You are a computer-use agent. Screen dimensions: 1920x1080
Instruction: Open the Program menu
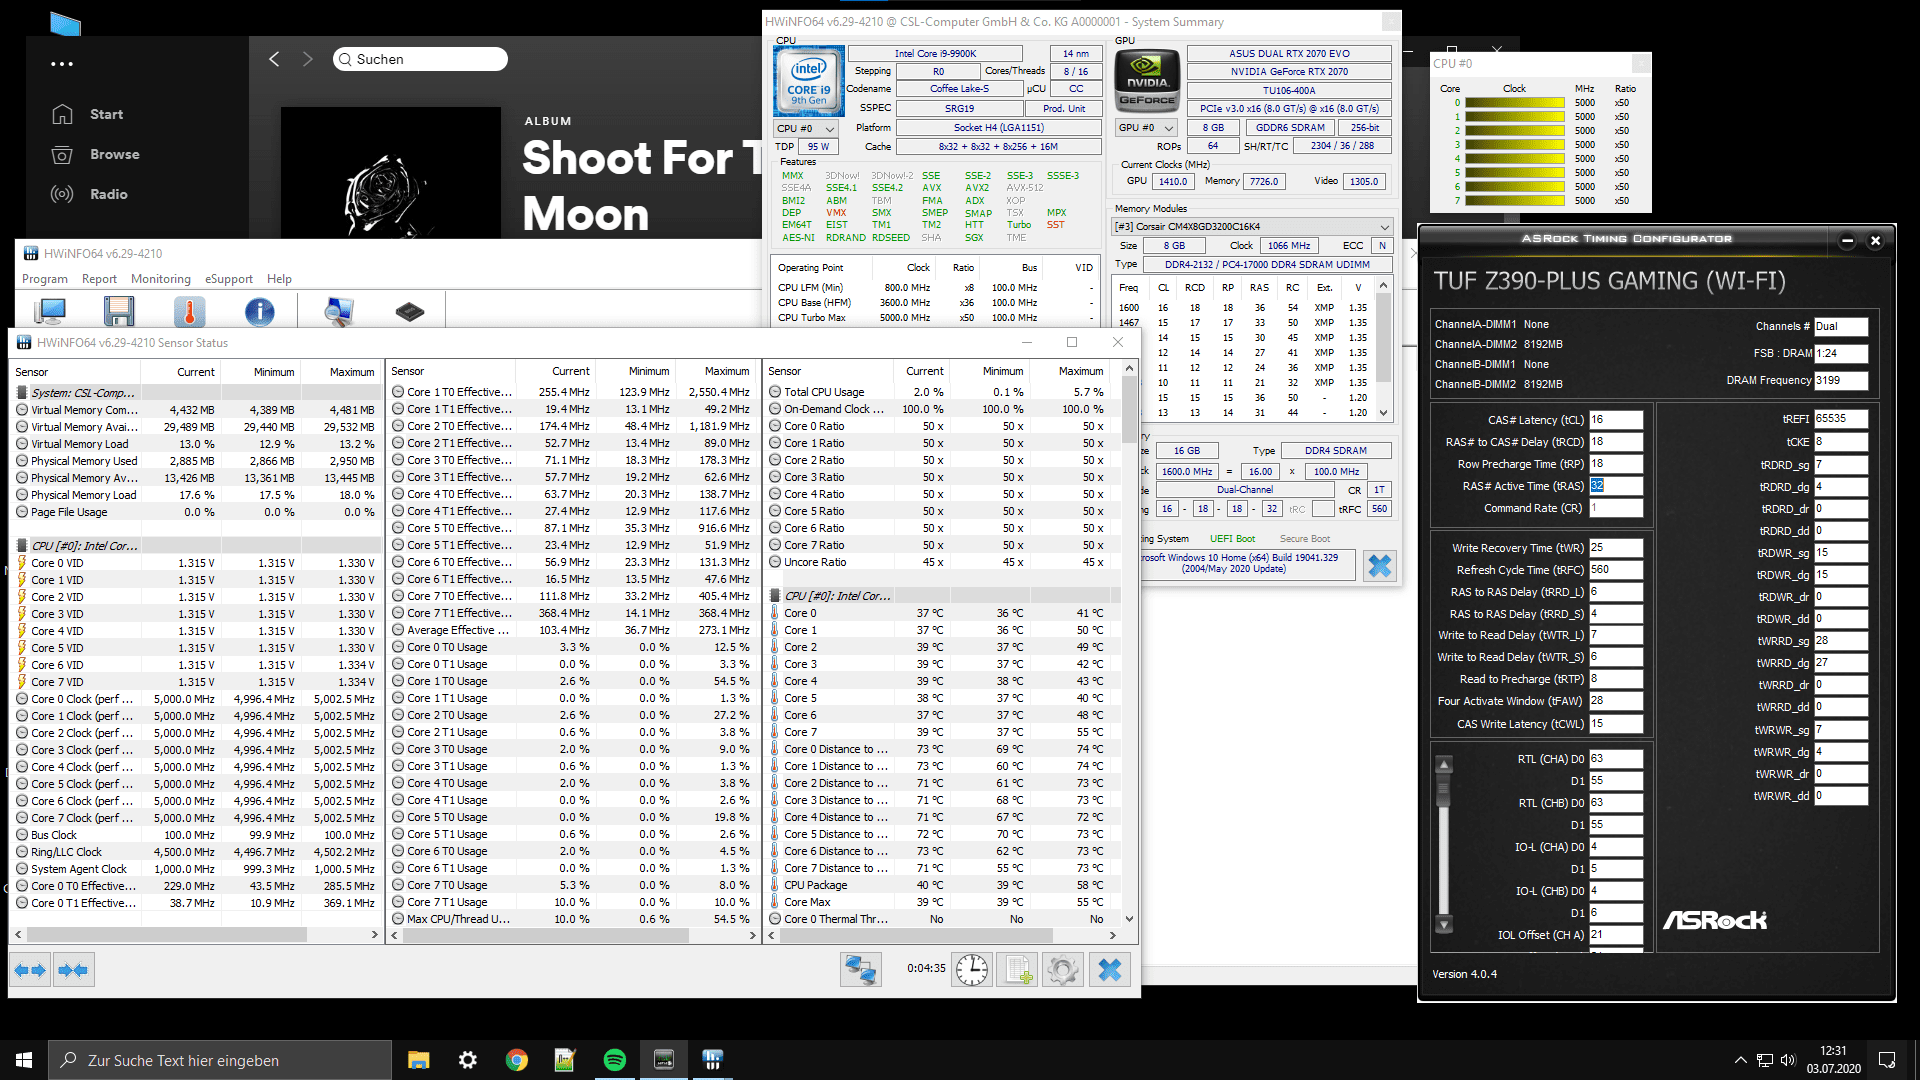45,279
